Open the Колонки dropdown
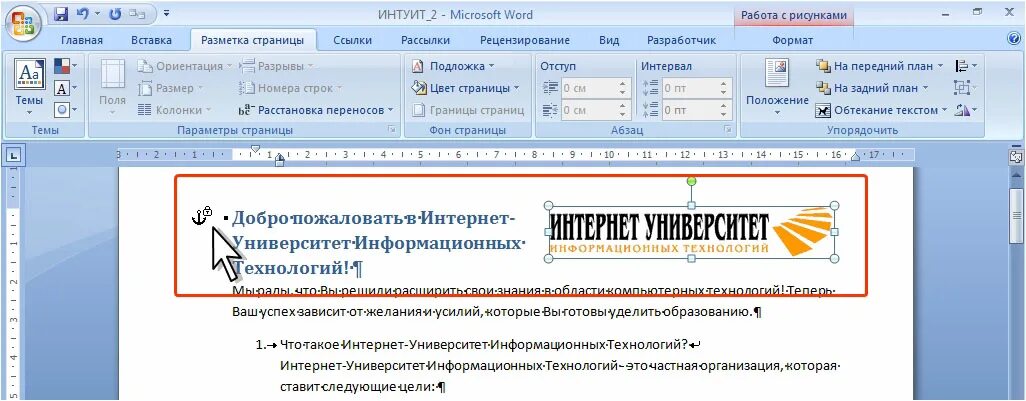The width and height of the screenshot is (1026, 401). 175,110
